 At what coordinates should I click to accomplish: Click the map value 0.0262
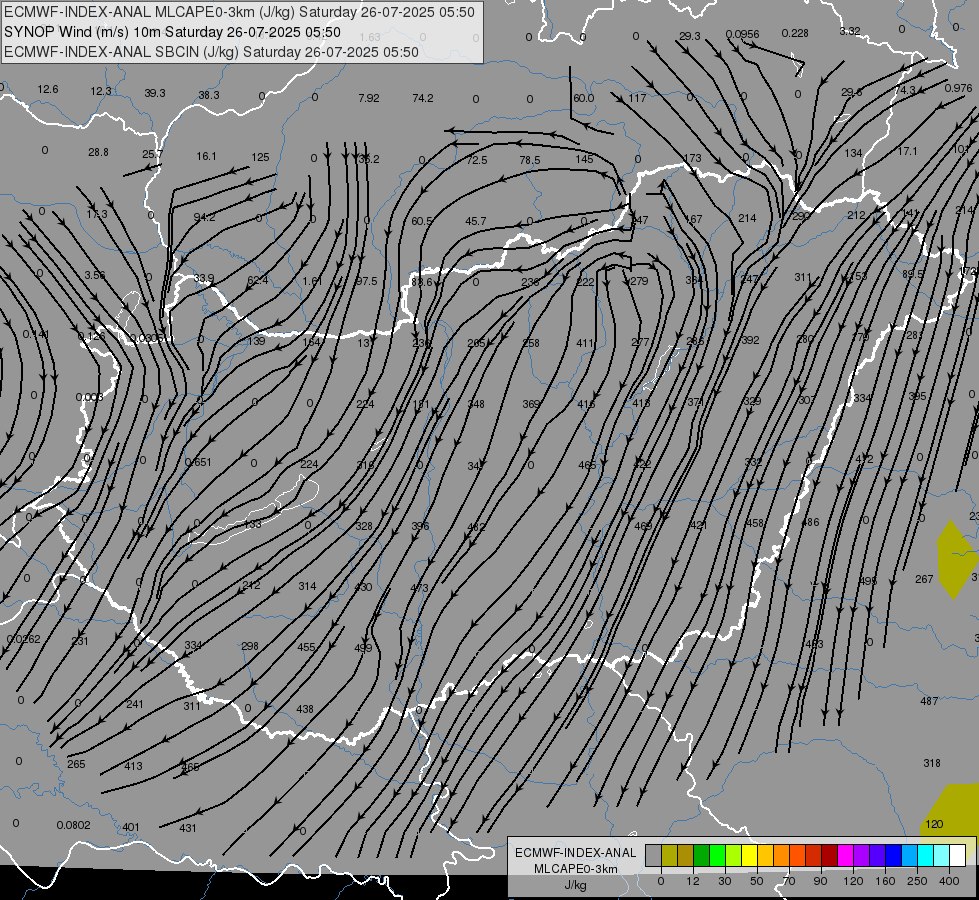(x=24, y=639)
